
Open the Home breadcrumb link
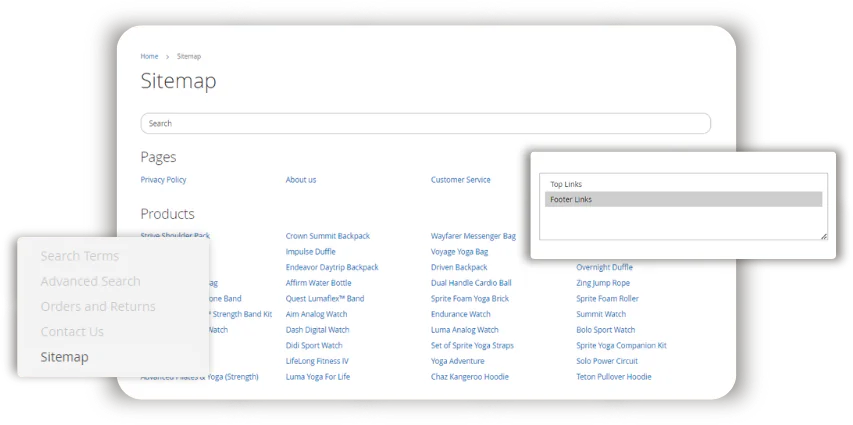[x=149, y=57]
